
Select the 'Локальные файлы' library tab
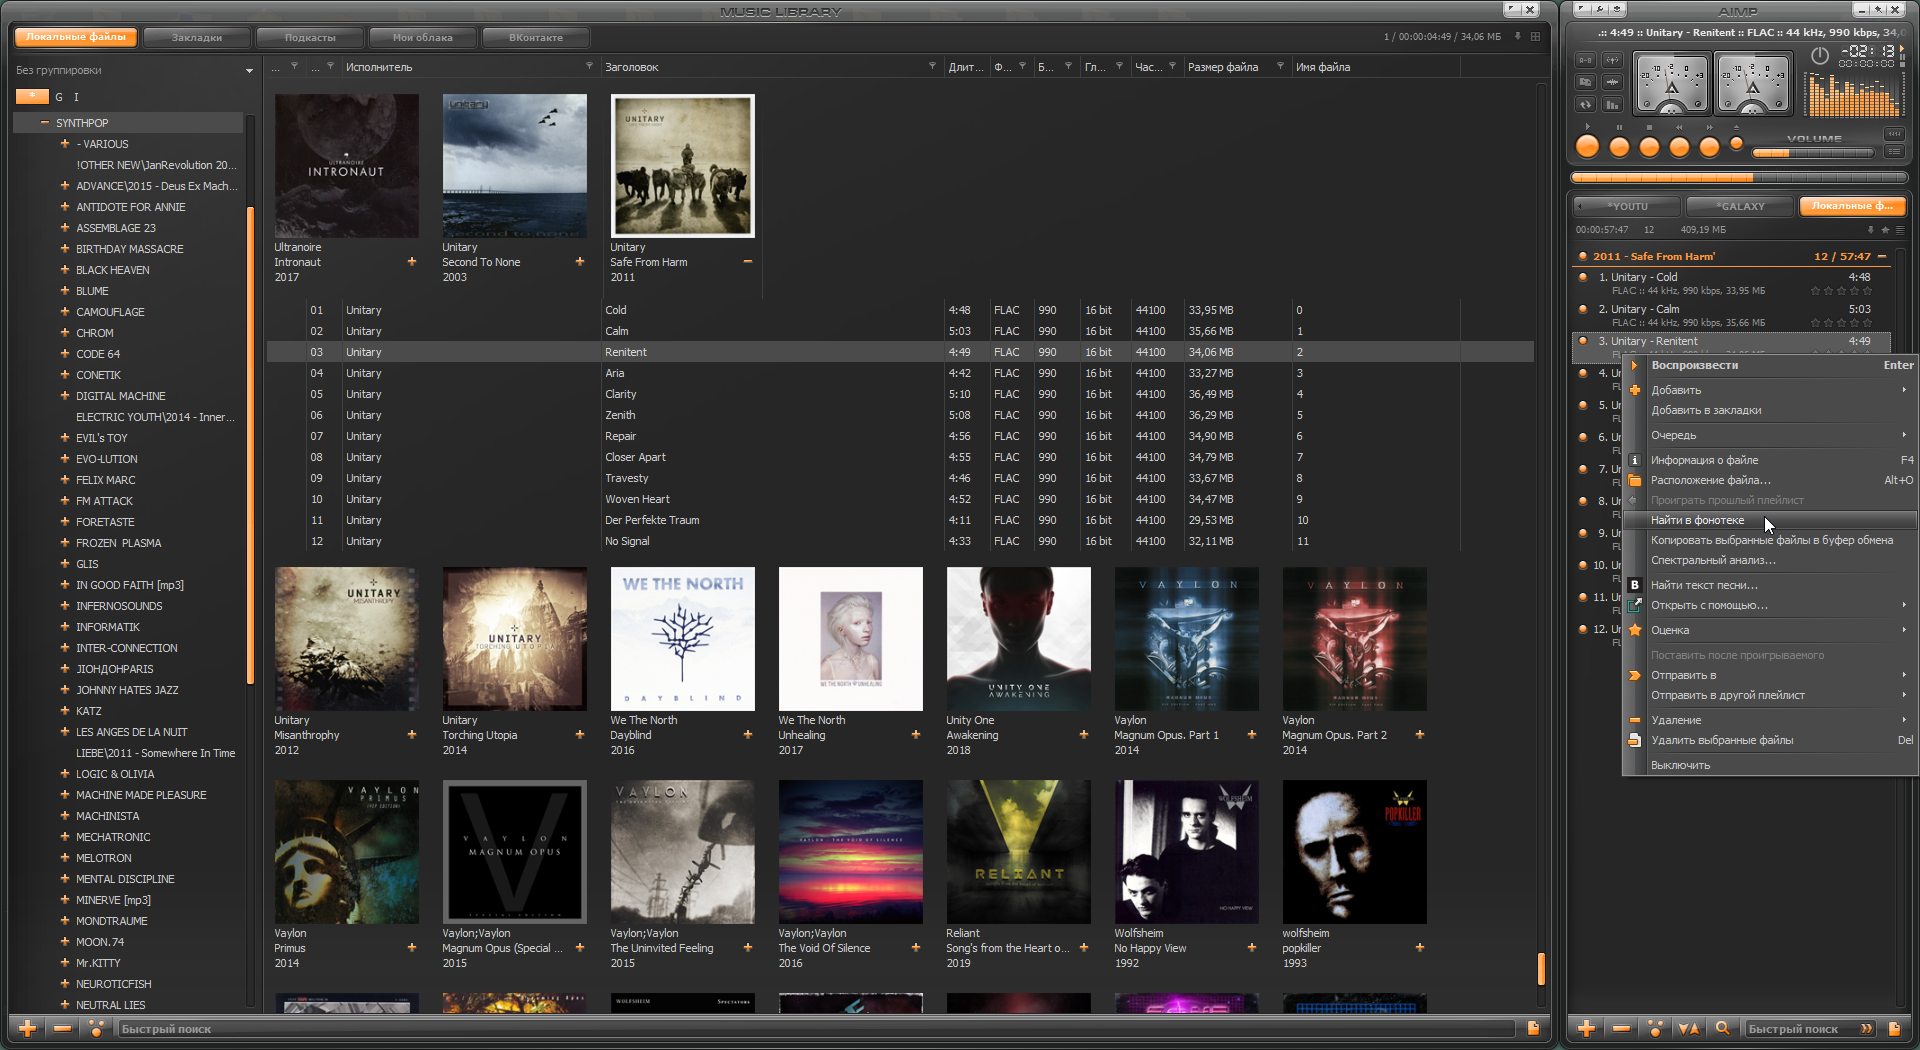coord(76,37)
